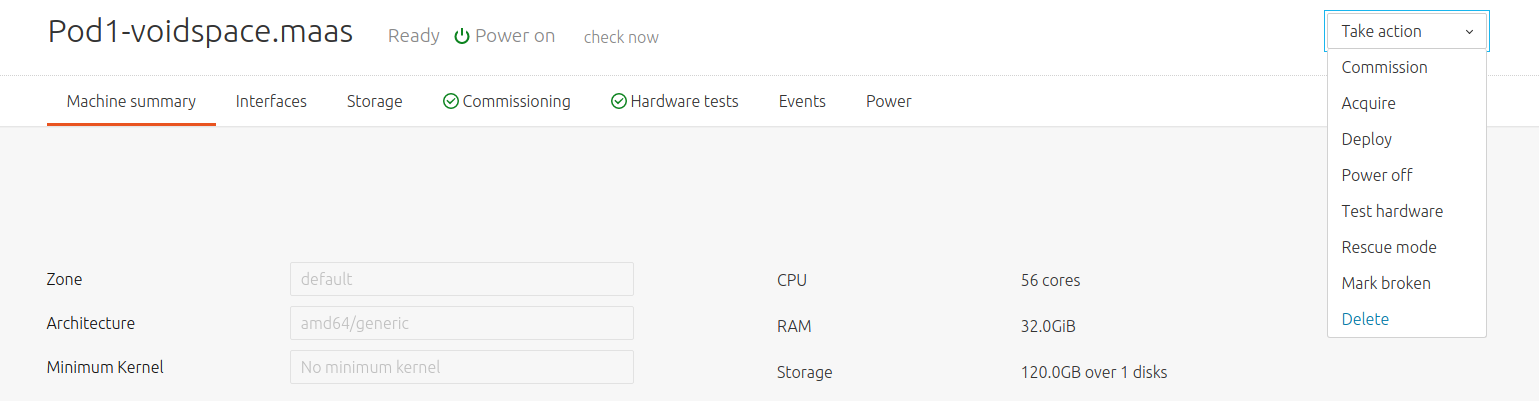The image size is (1539, 401).
Task: Click the Hardware tests green checkmark icon
Action: pyautogui.click(x=618, y=101)
